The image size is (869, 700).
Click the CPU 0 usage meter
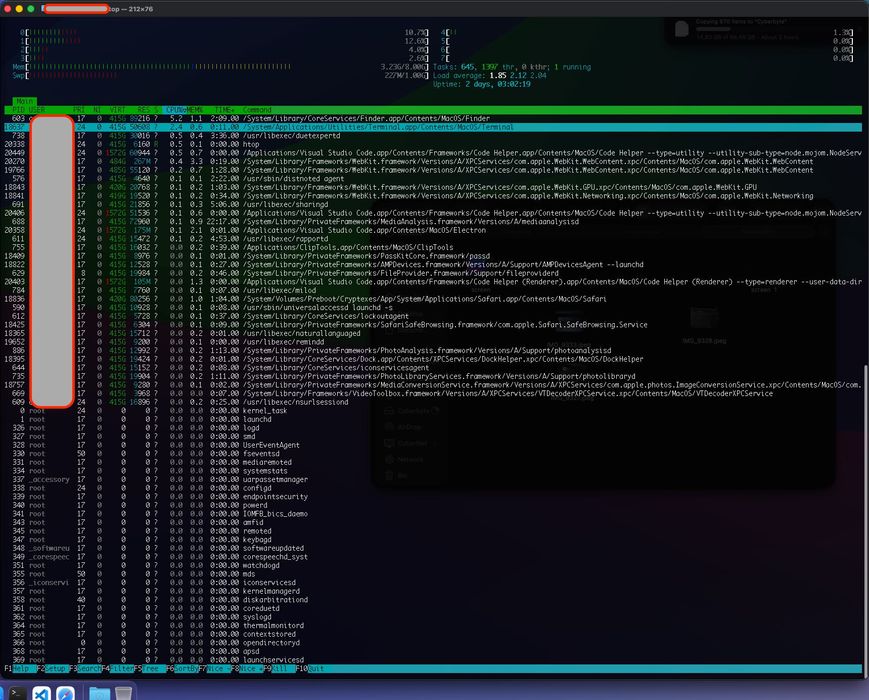pos(224,33)
